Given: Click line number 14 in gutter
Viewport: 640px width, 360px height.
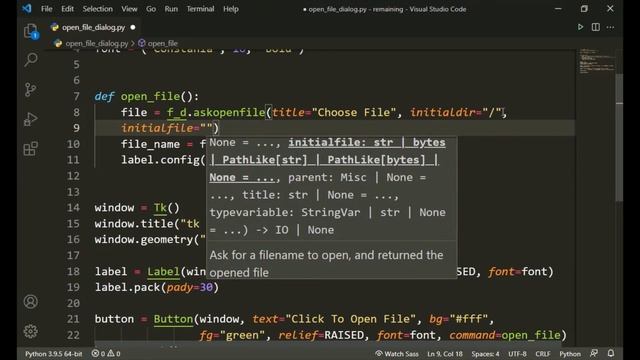Looking at the screenshot, I should tap(73, 208).
